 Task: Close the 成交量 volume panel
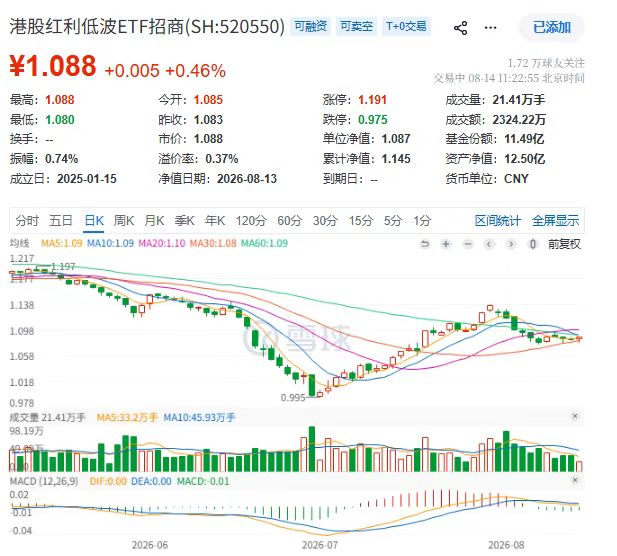(575, 416)
